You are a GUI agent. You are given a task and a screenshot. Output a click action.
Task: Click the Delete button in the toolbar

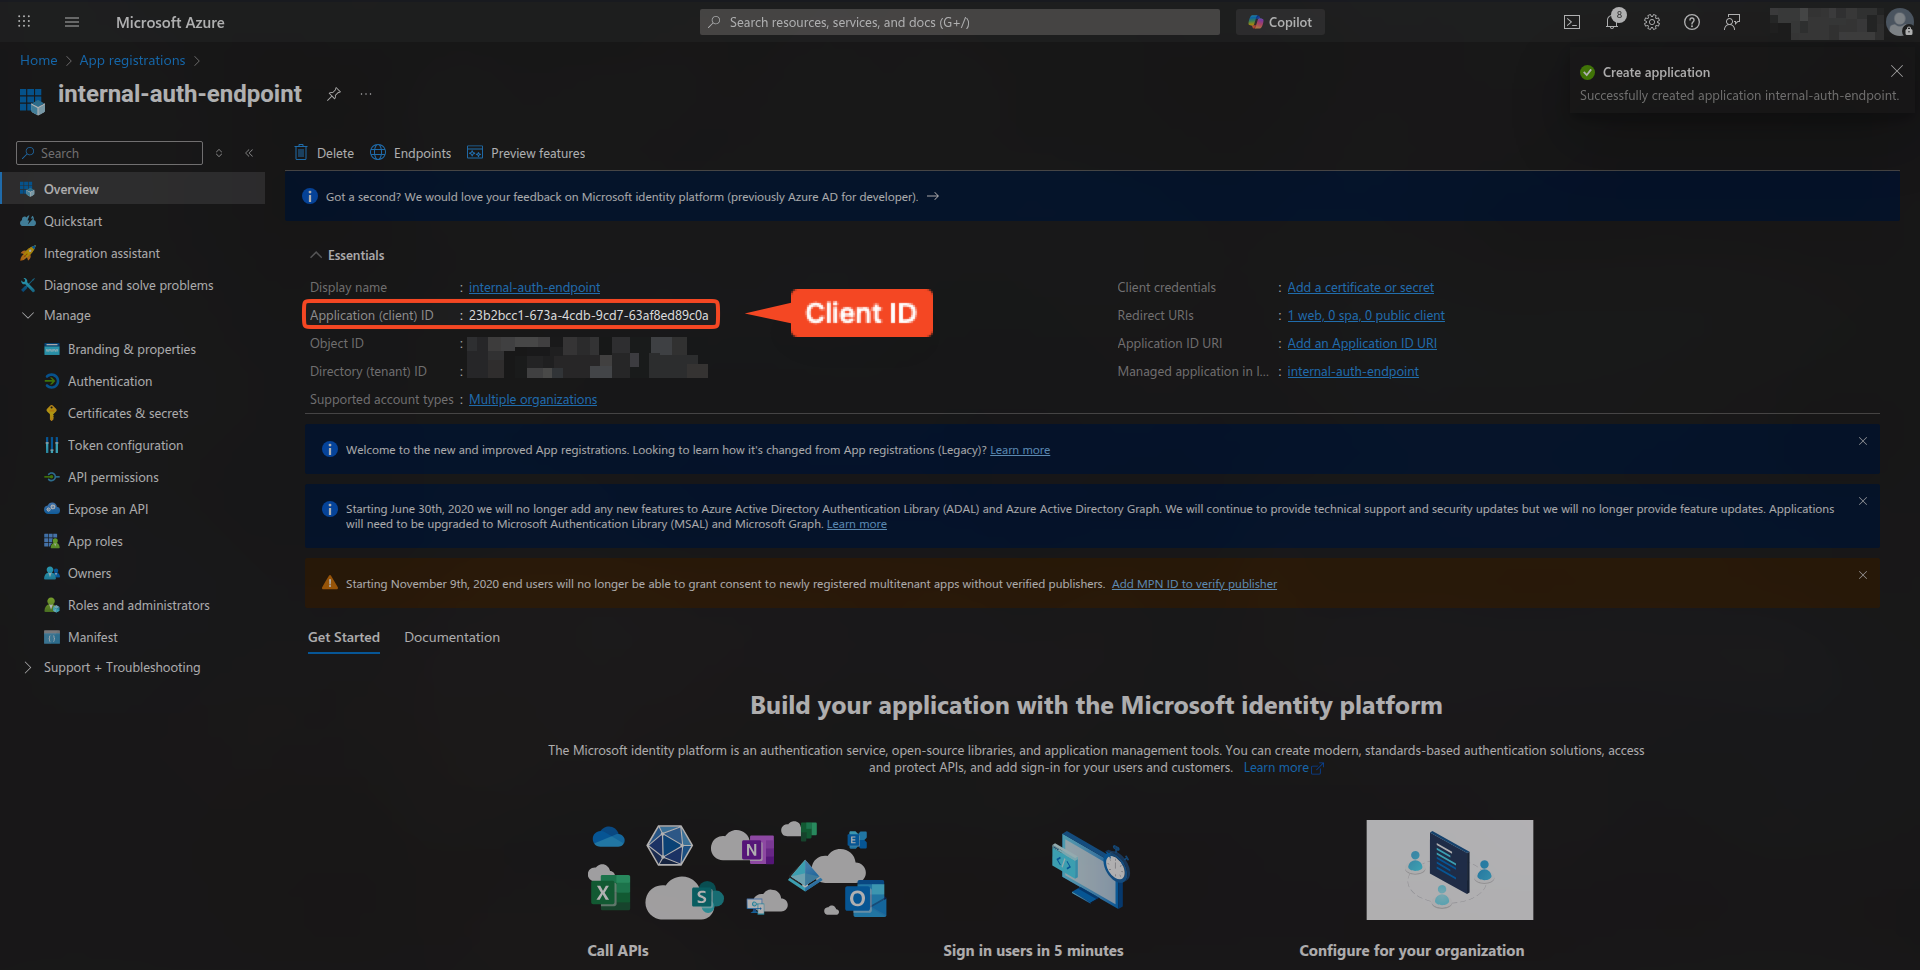tap(323, 152)
